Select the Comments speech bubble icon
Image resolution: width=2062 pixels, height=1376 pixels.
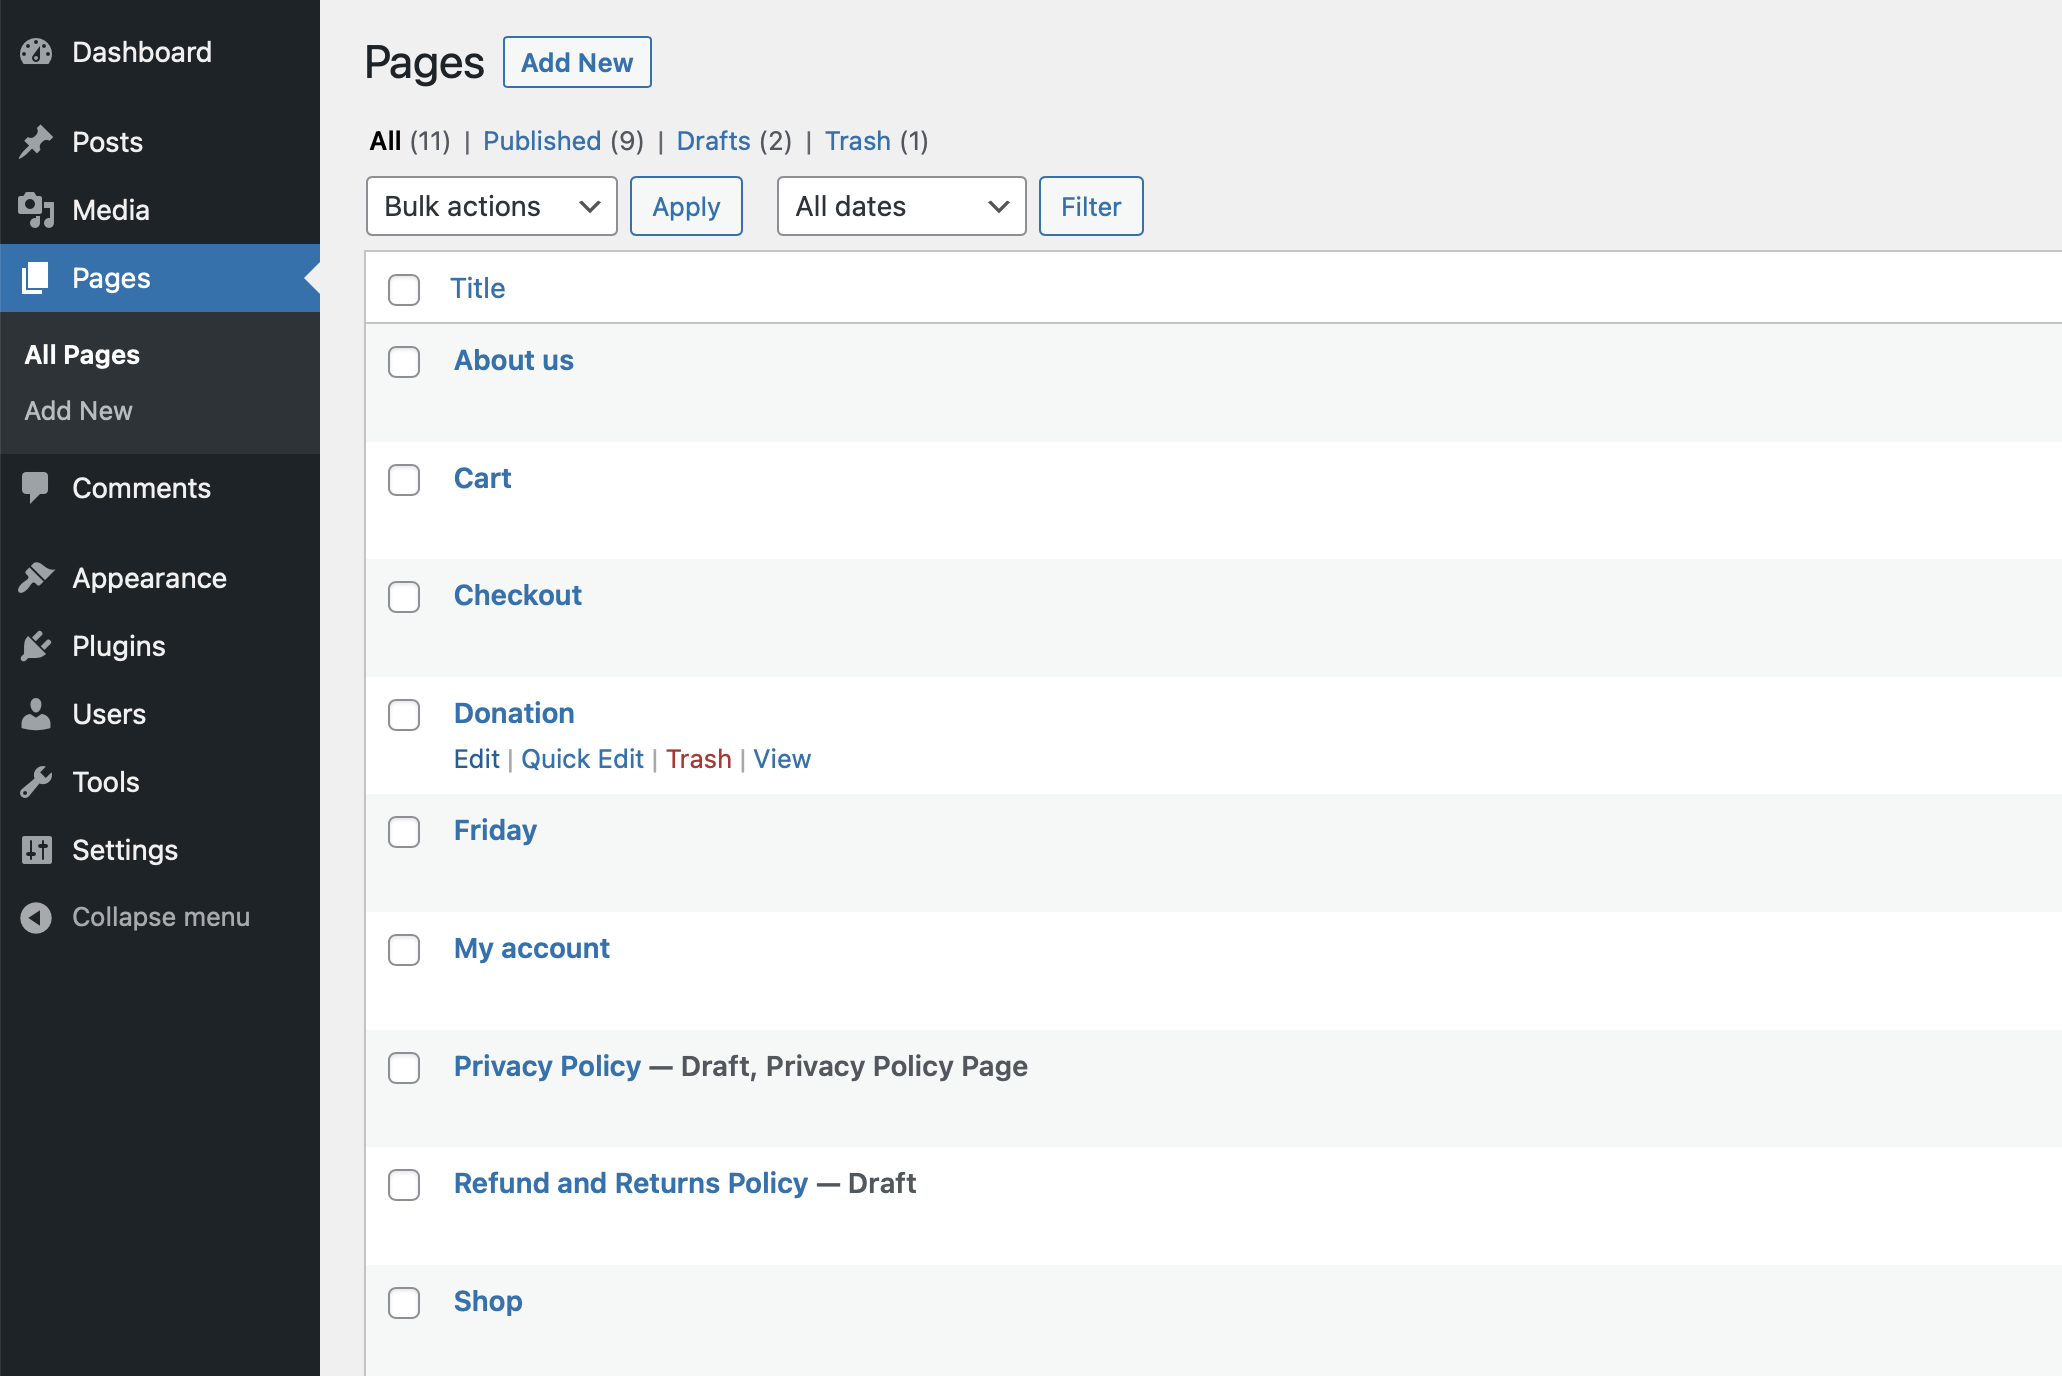click(x=36, y=488)
